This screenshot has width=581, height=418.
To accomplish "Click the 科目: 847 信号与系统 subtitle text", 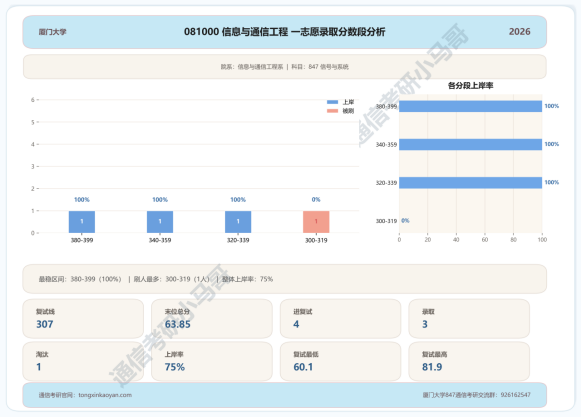I will tap(320, 67).
